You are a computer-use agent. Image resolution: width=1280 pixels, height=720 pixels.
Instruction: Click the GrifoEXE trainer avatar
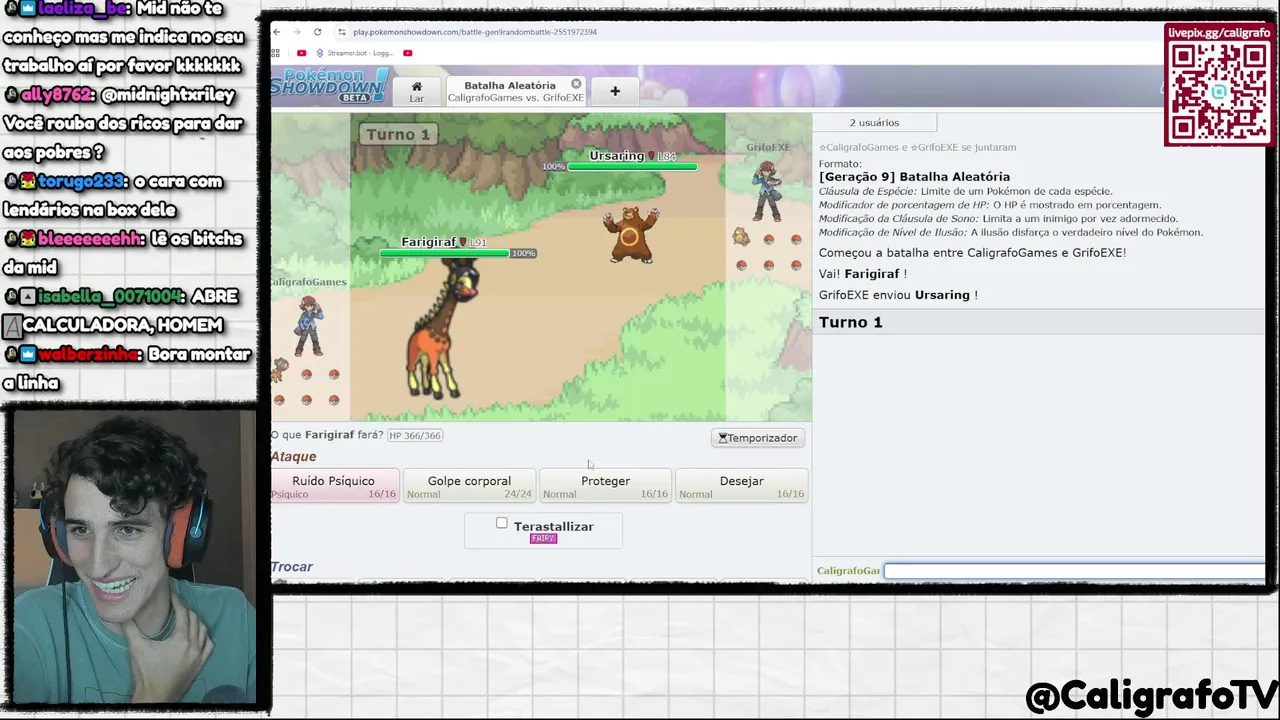point(767,191)
